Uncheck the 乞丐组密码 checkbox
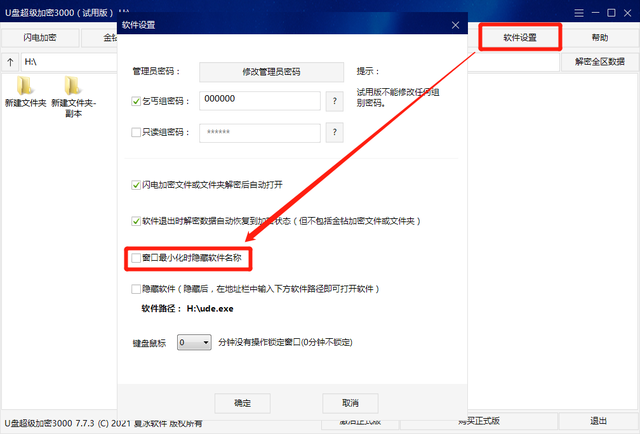The width and height of the screenshot is (640, 434). point(136,101)
